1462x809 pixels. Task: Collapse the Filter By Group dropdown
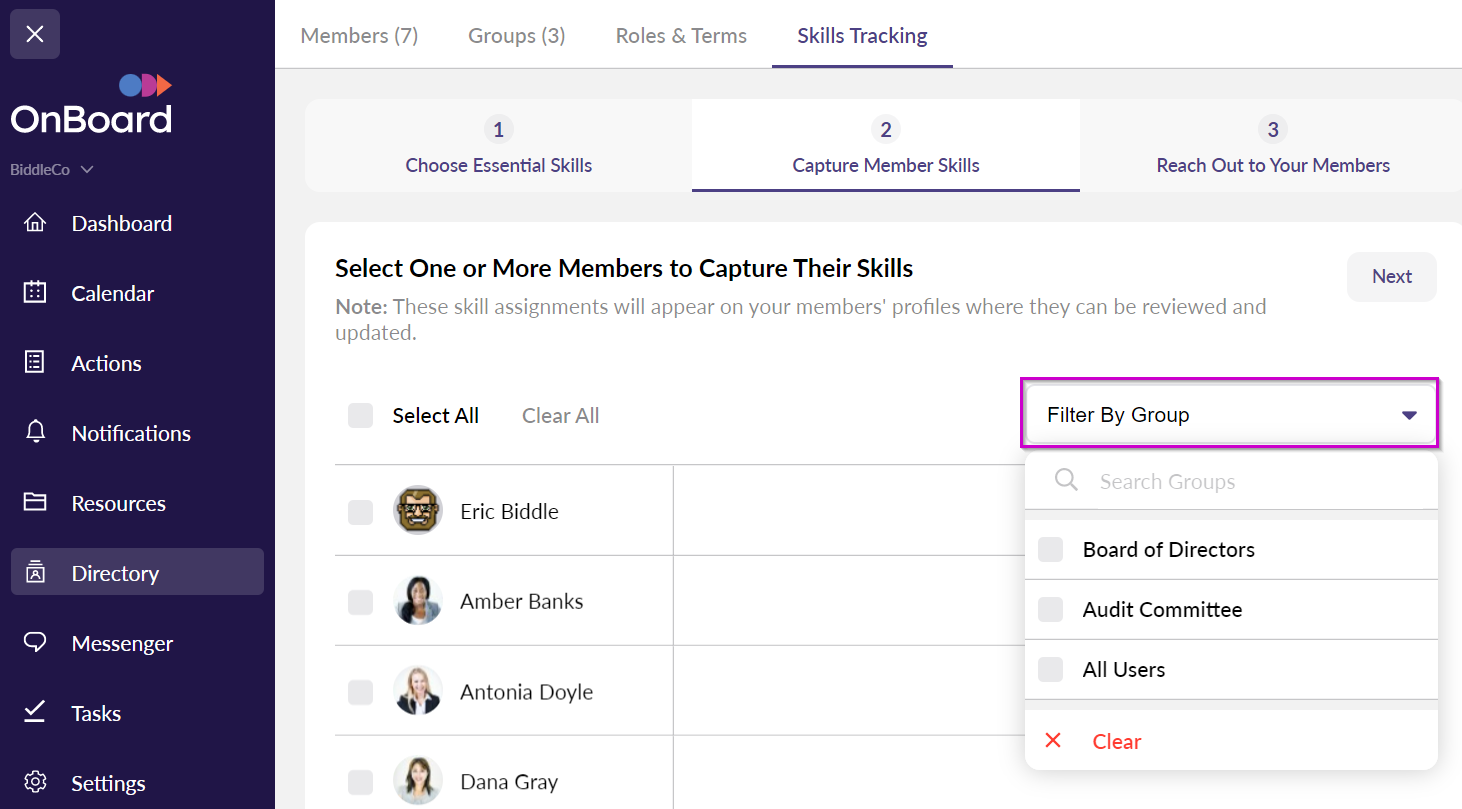(x=1408, y=415)
